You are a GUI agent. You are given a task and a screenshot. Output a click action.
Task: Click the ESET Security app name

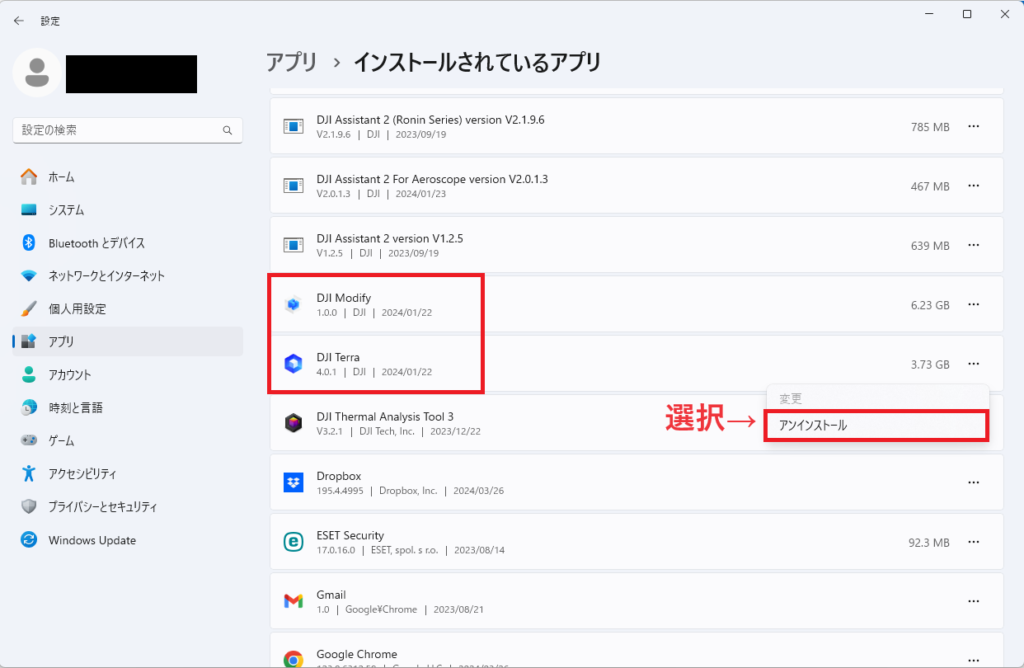[x=350, y=535]
